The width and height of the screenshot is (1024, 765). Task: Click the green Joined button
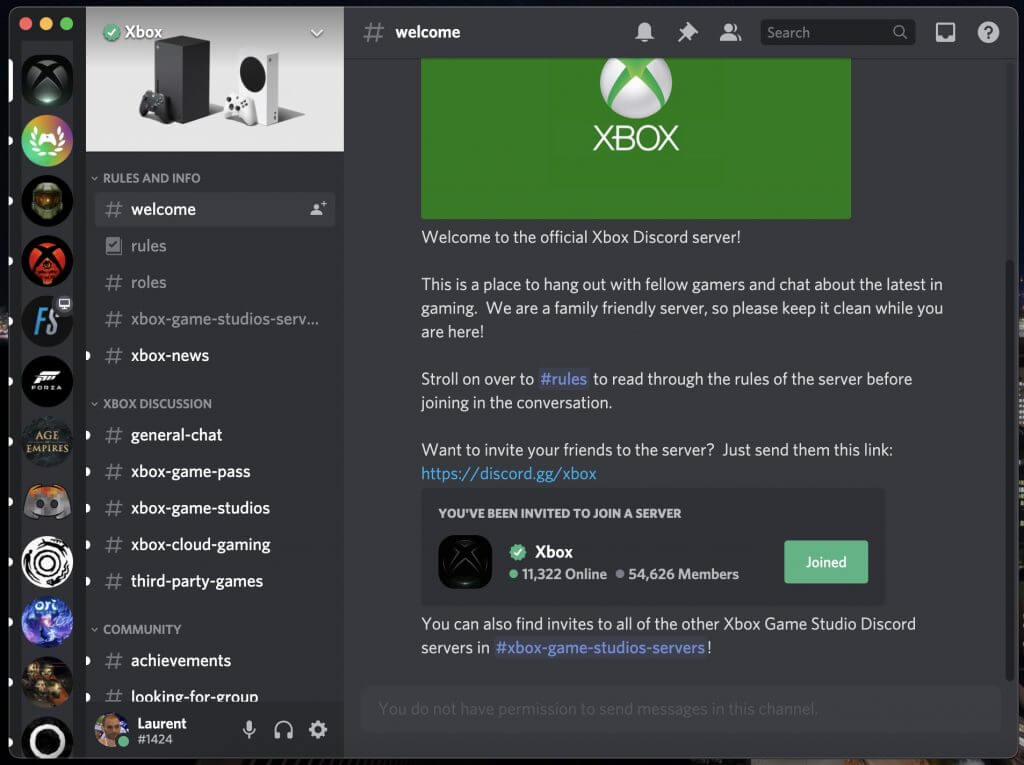click(x=825, y=562)
